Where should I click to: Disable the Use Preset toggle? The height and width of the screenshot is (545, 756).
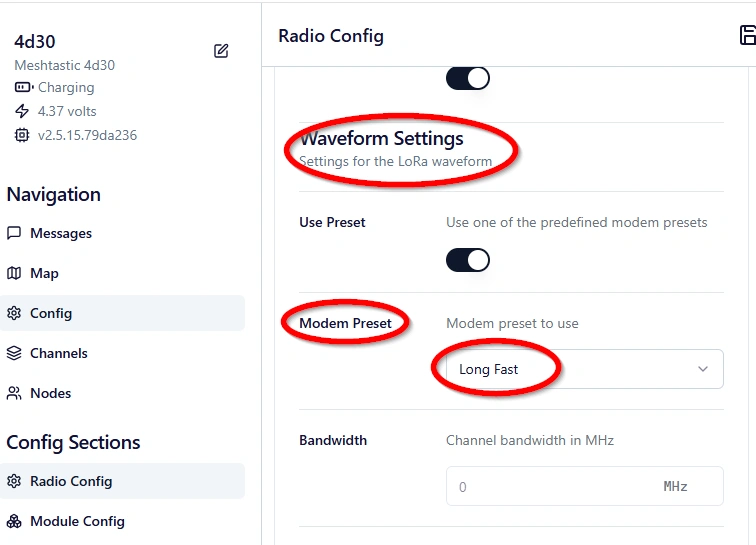pyautogui.click(x=468, y=260)
